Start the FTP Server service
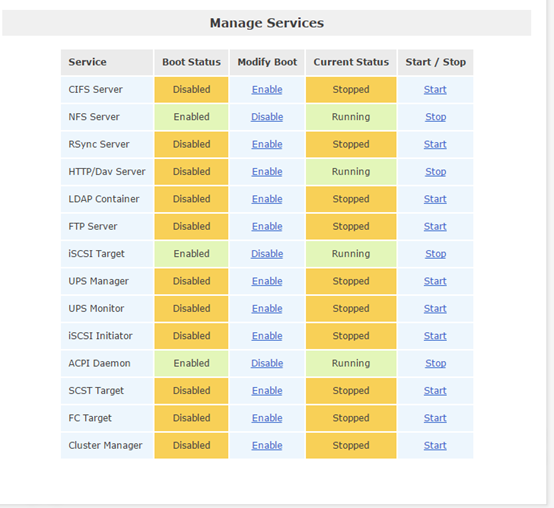554x508 pixels. [435, 226]
